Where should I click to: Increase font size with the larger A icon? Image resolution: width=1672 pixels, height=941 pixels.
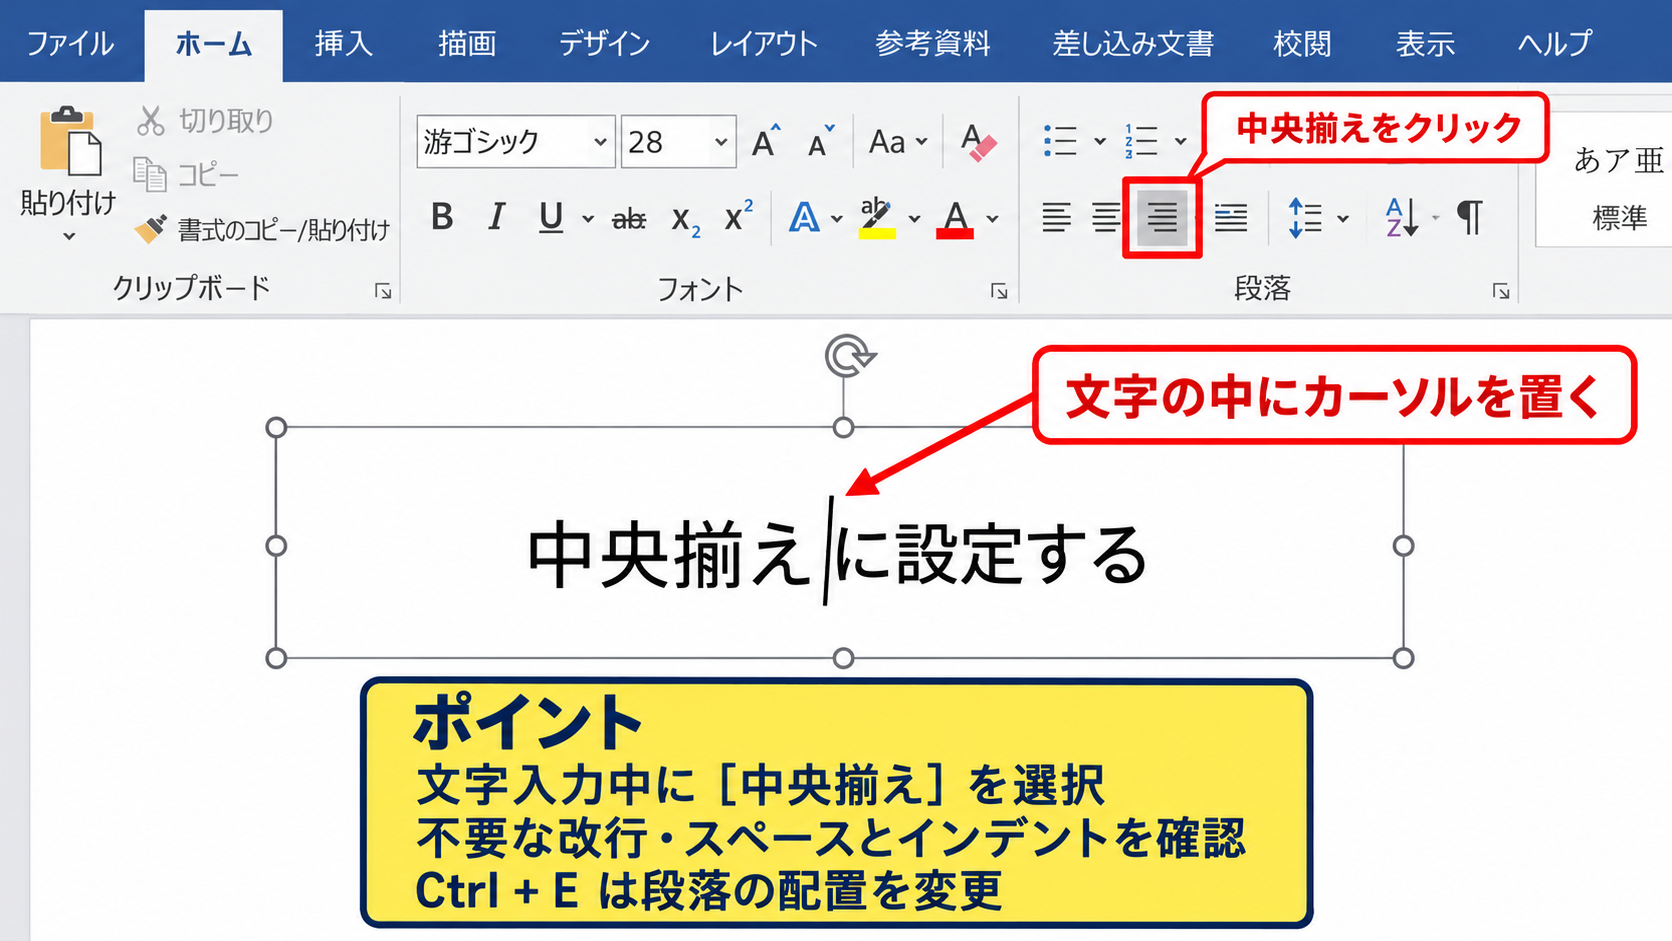pos(766,142)
